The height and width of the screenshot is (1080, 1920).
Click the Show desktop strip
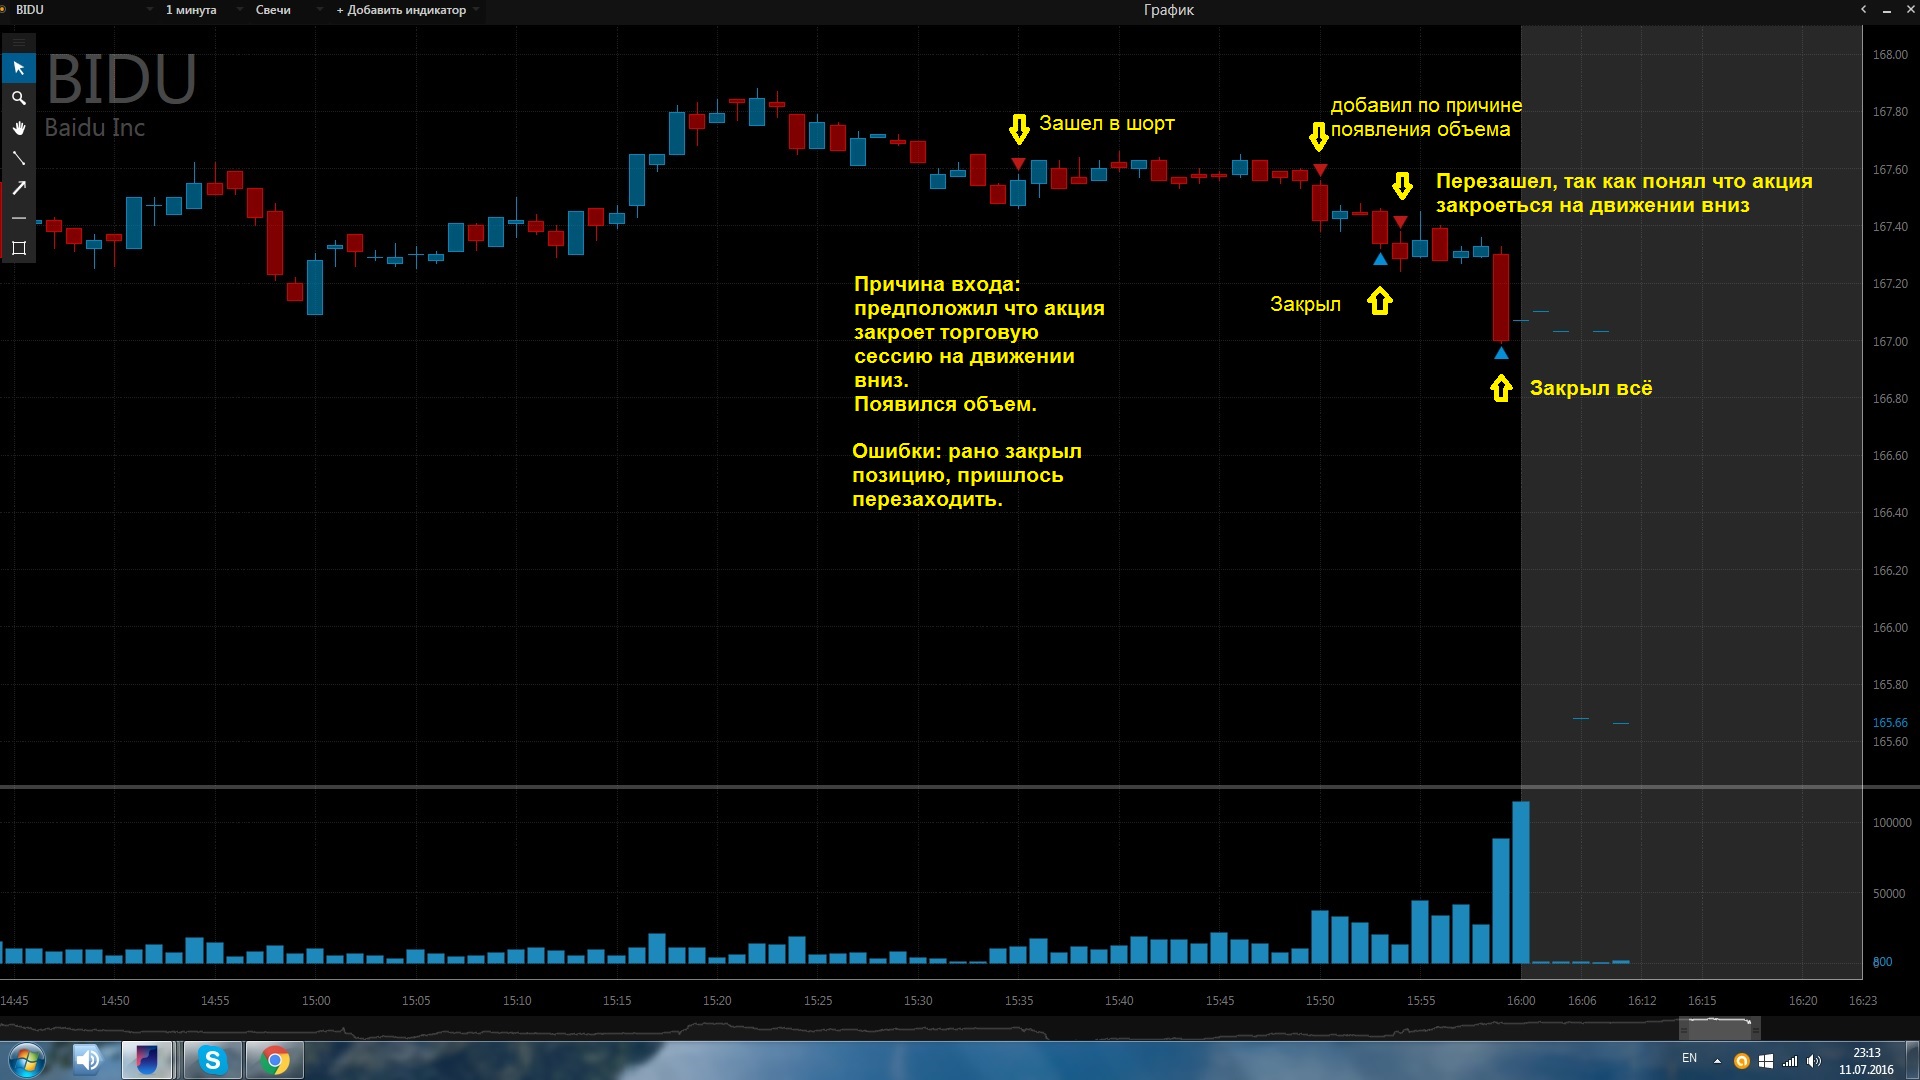pyautogui.click(x=1913, y=1060)
